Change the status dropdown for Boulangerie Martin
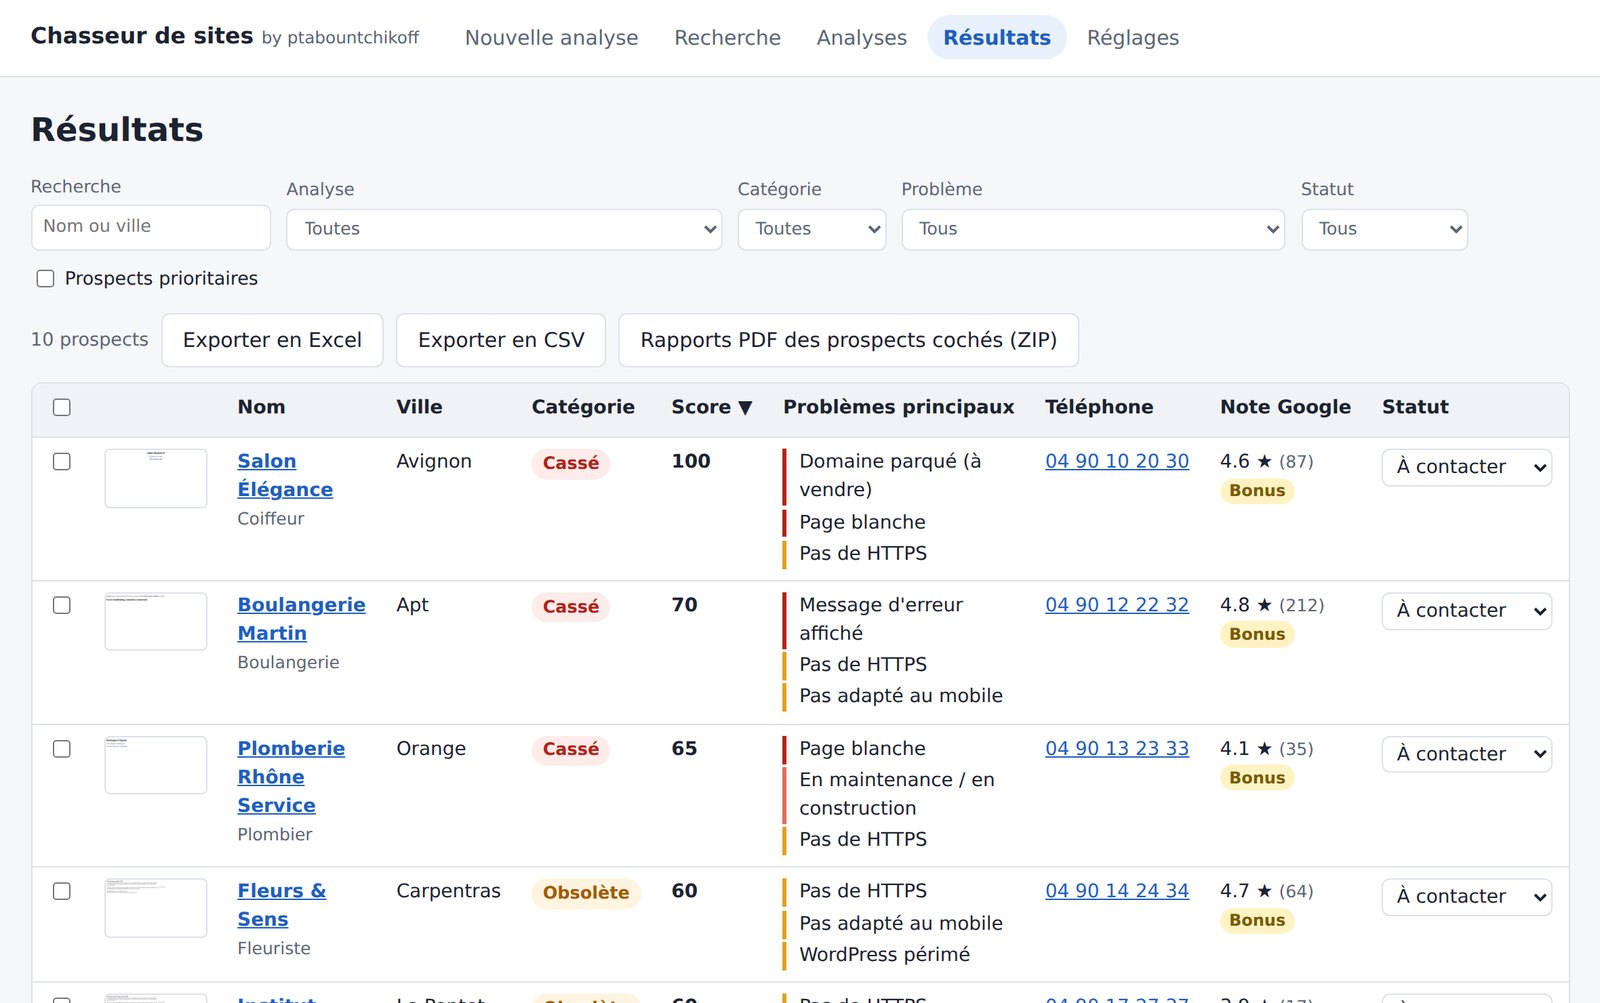This screenshot has width=1600, height=1003. pos(1467,611)
